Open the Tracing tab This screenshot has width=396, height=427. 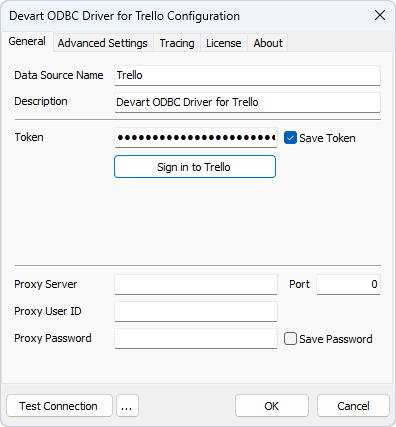pos(177,43)
